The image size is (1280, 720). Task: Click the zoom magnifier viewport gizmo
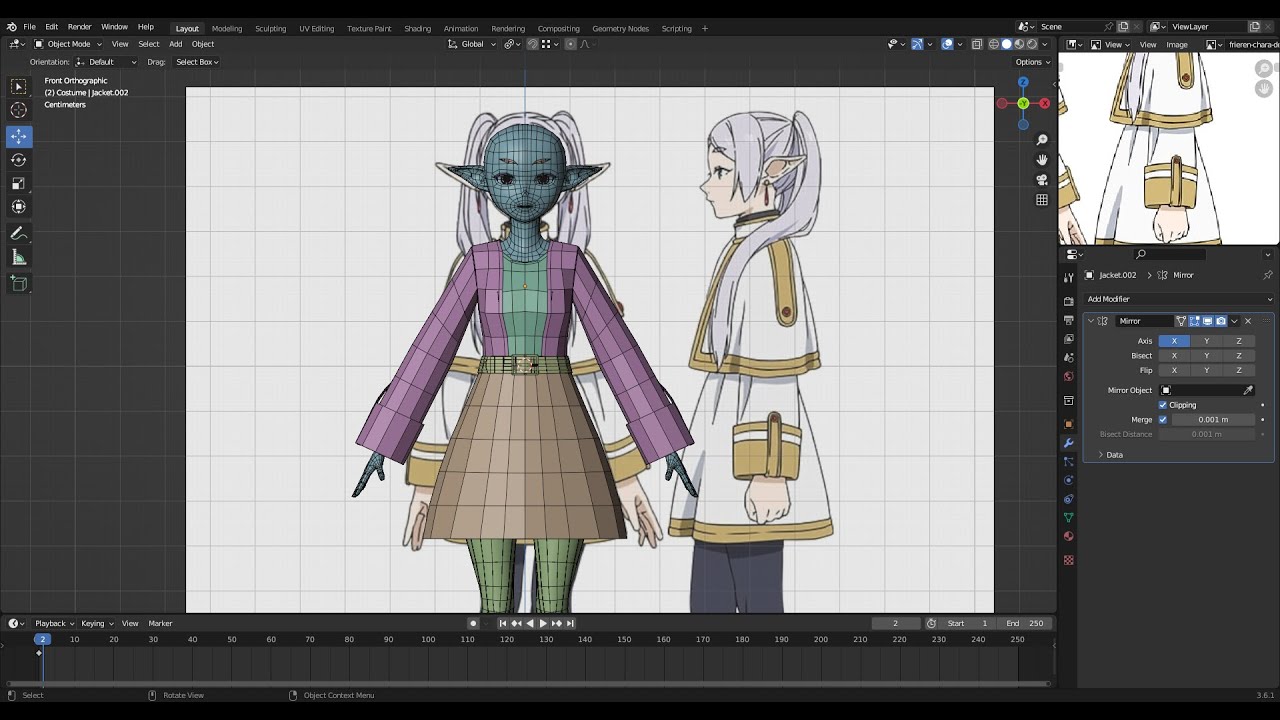pos(1042,140)
